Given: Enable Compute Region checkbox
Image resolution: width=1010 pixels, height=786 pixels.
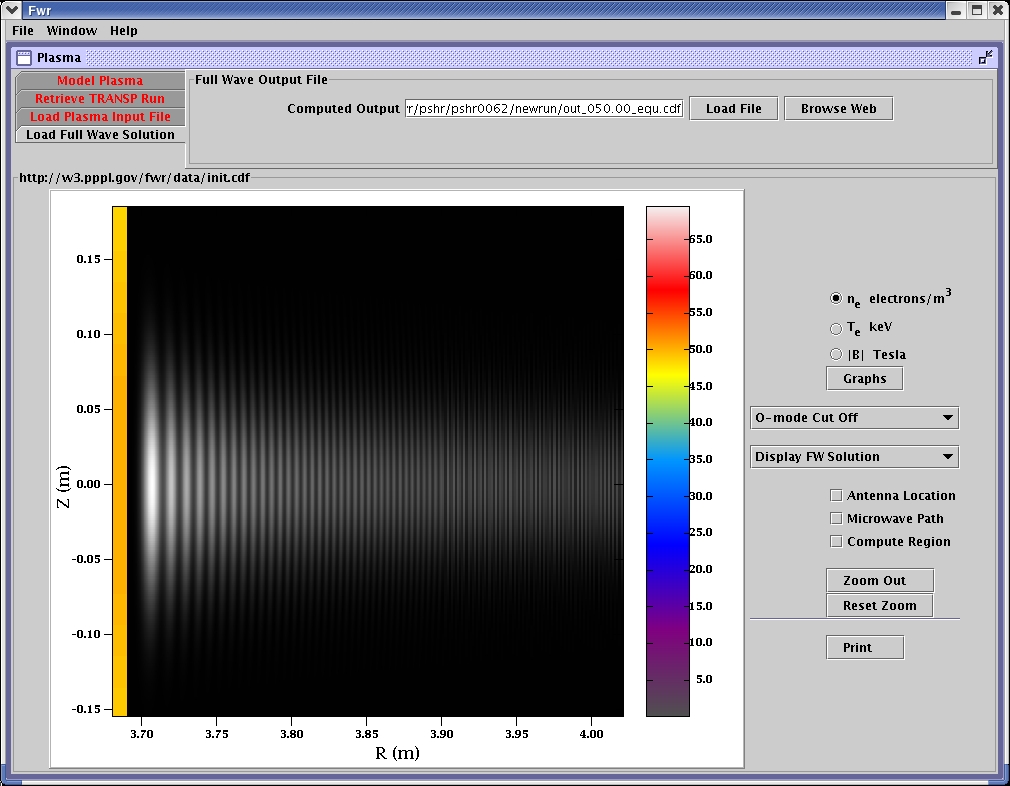Looking at the screenshot, I should coord(836,542).
